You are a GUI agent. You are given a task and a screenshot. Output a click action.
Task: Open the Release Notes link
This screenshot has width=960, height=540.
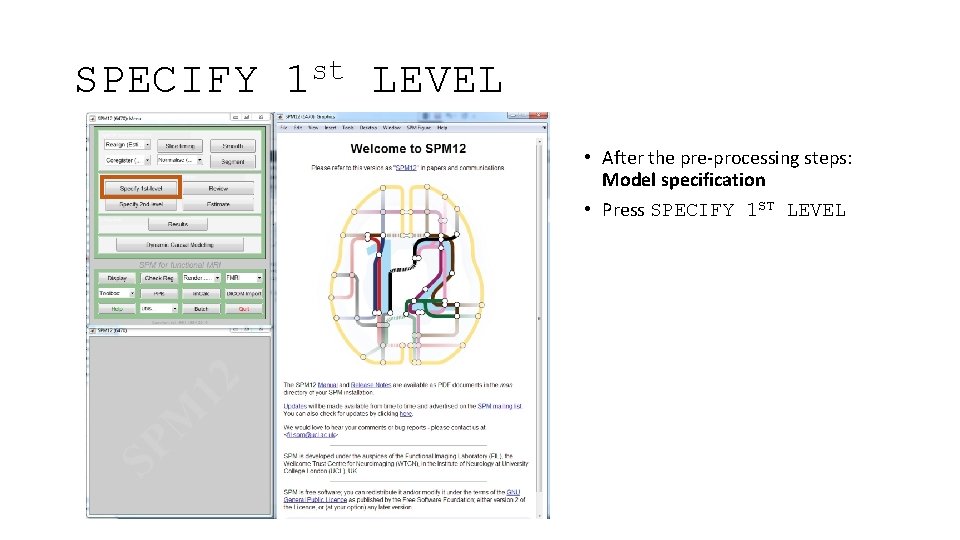click(x=370, y=385)
